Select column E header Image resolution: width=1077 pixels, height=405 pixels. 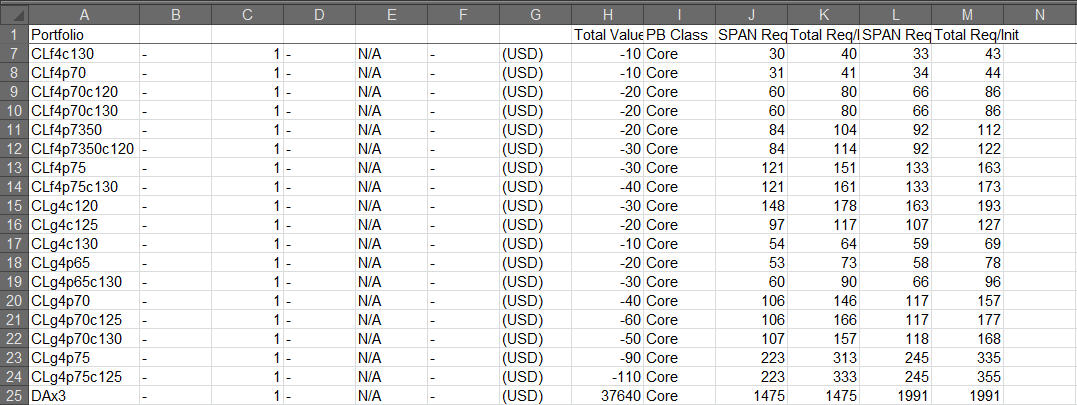pos(392,14)
